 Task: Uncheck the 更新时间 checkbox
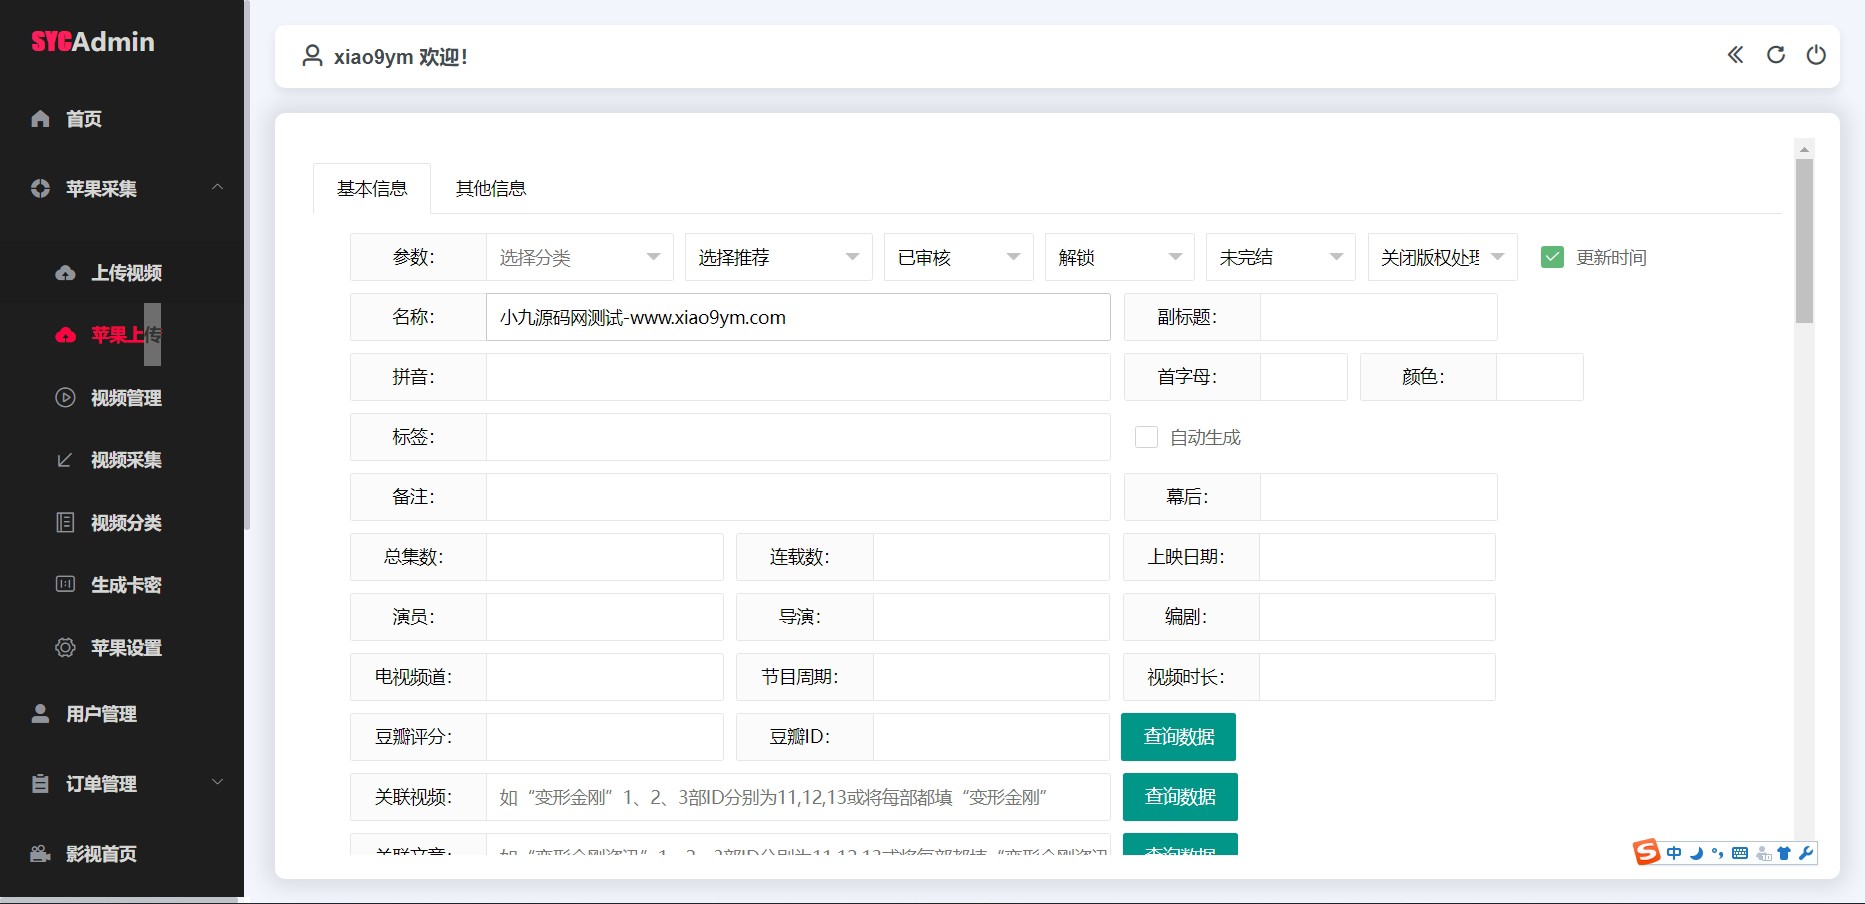(1552, 257)
